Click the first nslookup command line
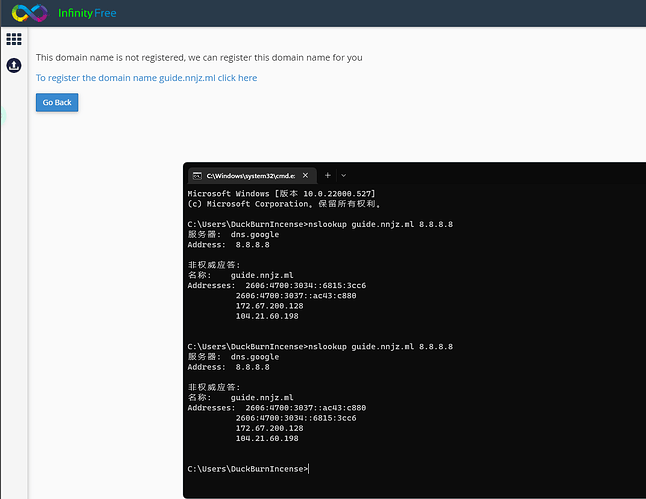 320,224
